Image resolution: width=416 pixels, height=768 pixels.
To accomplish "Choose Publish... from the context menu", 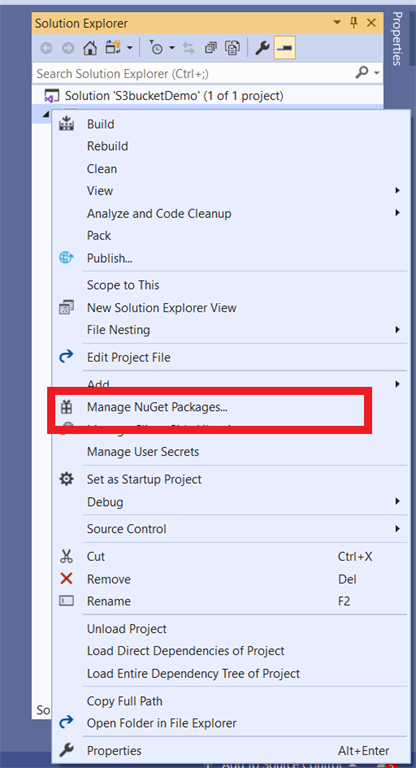I will click(110, 258).
